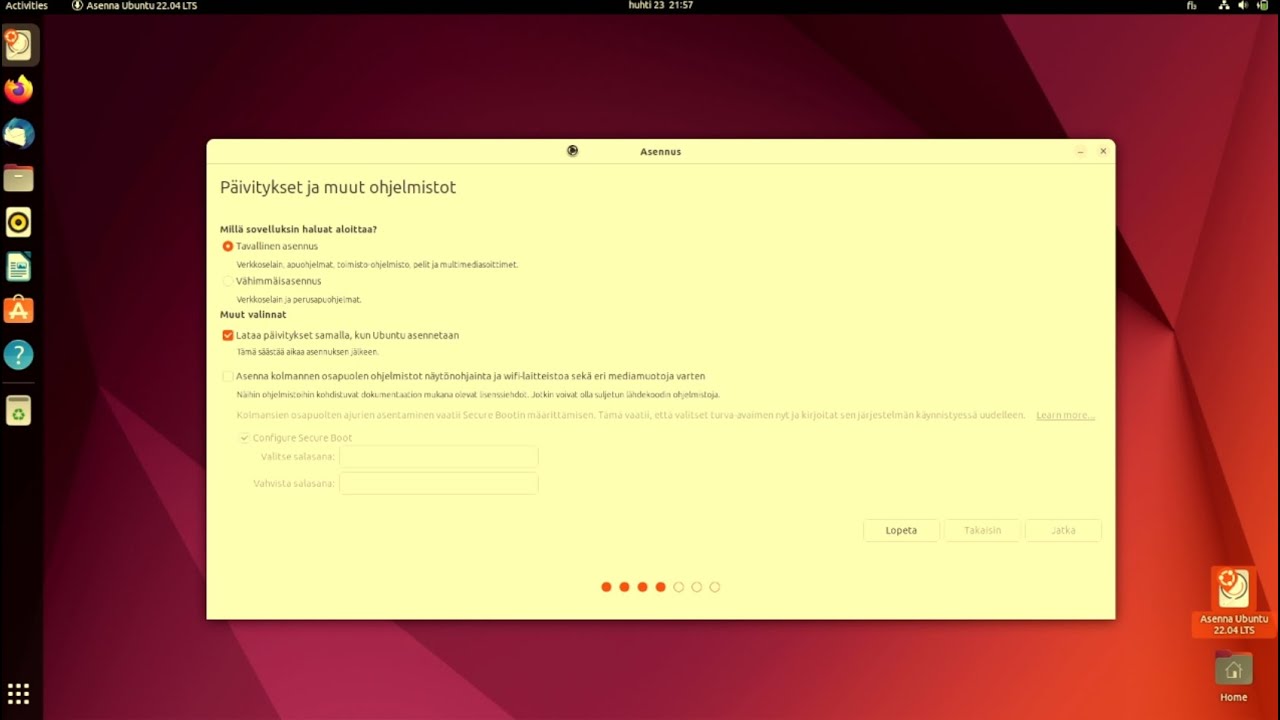Launch Firefox from the dock
The width and height of the screenshot is (1280, 720).
(19, 90)
